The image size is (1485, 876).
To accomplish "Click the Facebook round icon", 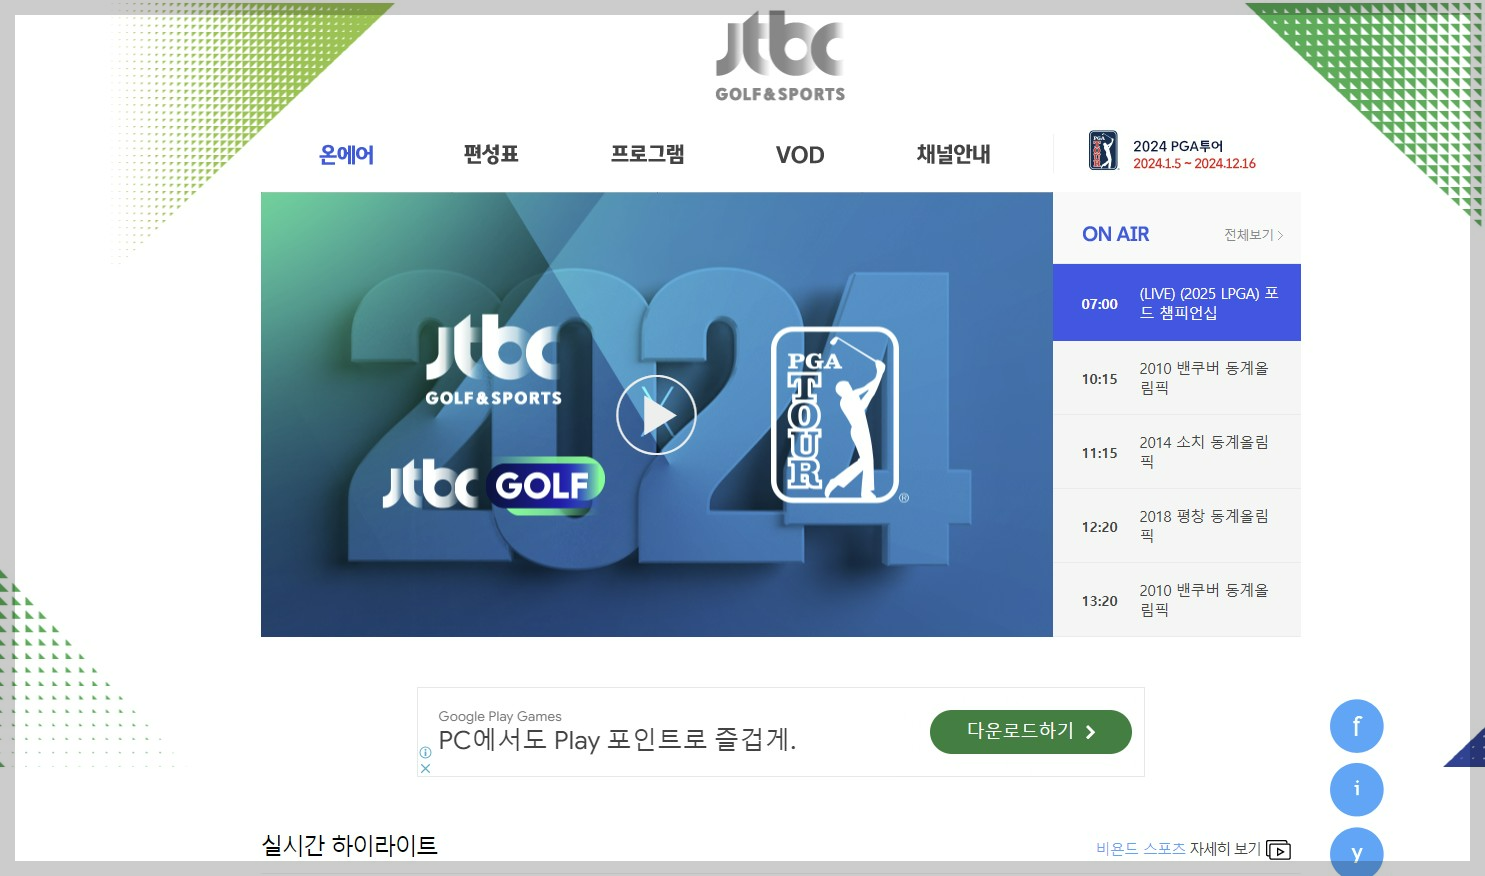I will (x=1357, y=726).
